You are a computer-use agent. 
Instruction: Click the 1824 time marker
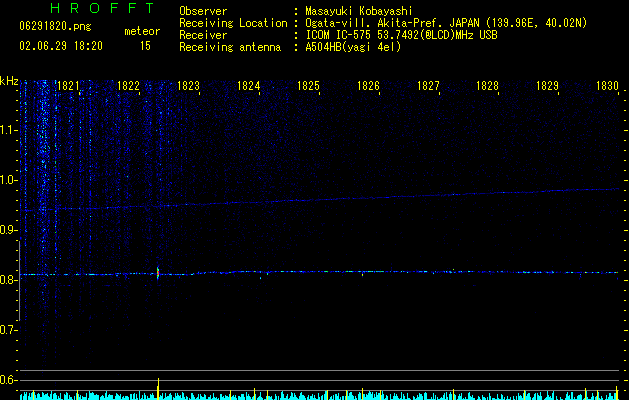tap(248, 86)
